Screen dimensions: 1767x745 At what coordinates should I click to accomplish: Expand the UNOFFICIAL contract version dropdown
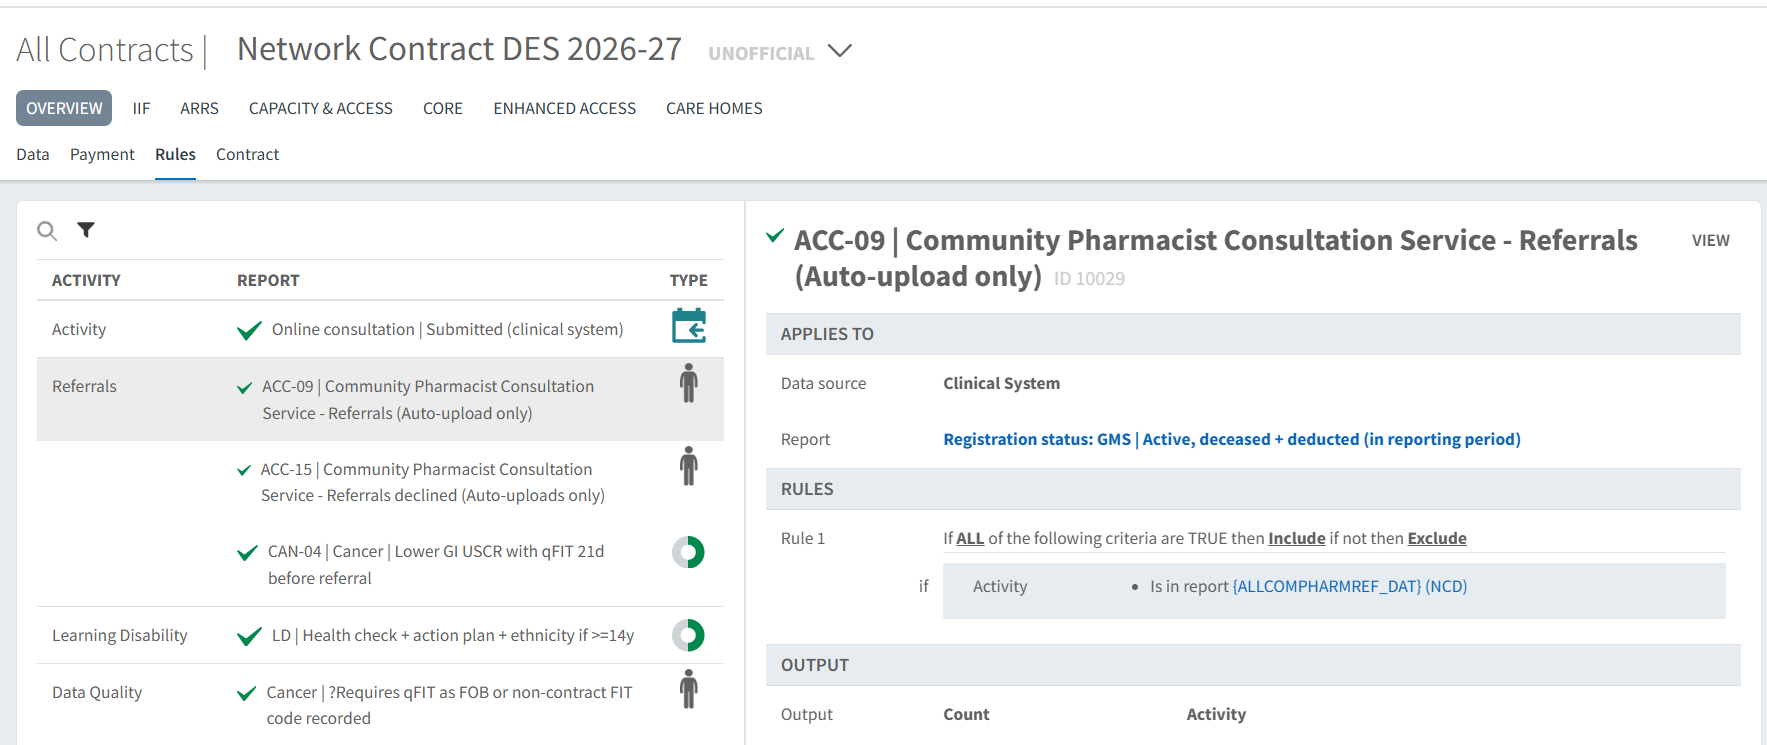[x=840, y=51]
